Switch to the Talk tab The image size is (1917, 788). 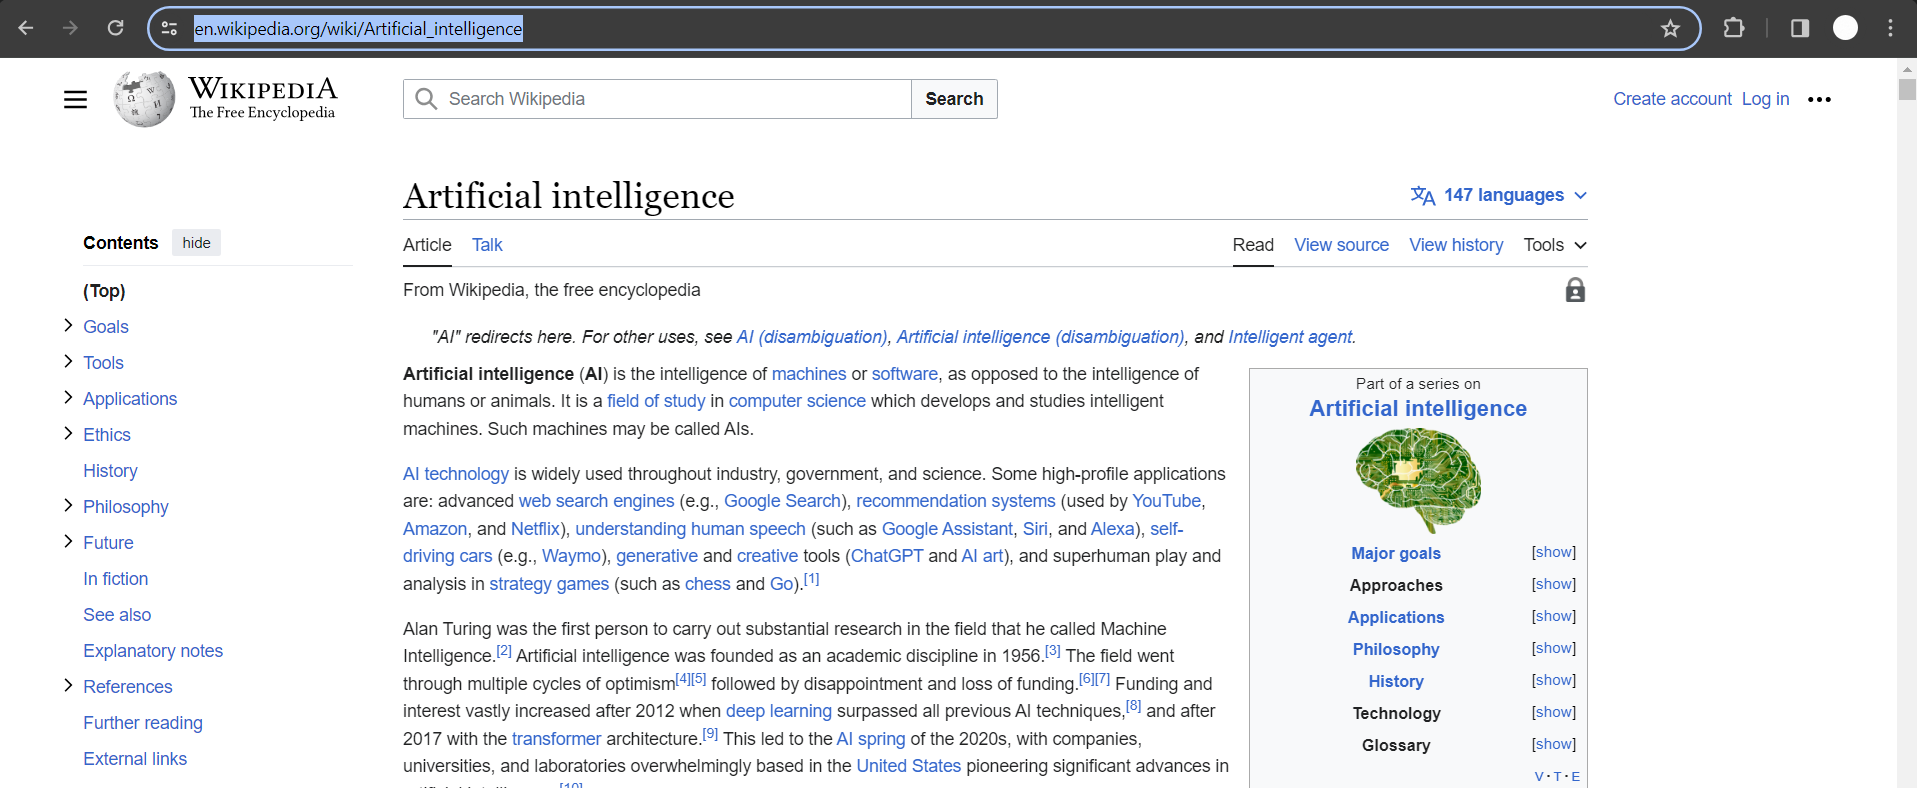487,245
